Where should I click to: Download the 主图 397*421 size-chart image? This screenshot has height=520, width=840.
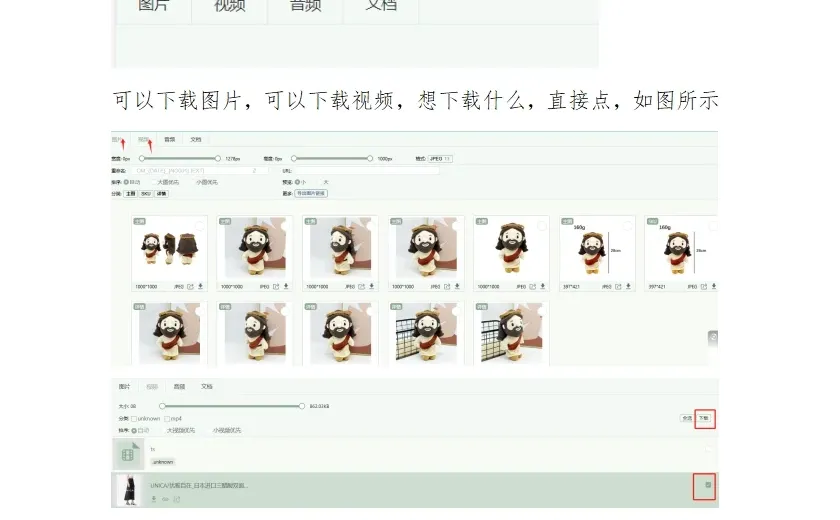(x=628, y=287)
